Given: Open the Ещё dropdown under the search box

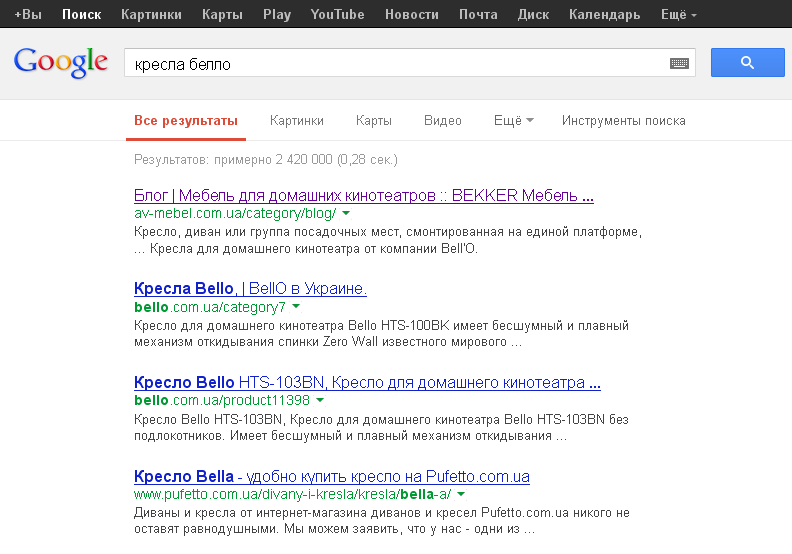Looking at the screenshot, I should pyautogui.click(x=514, y=121).
